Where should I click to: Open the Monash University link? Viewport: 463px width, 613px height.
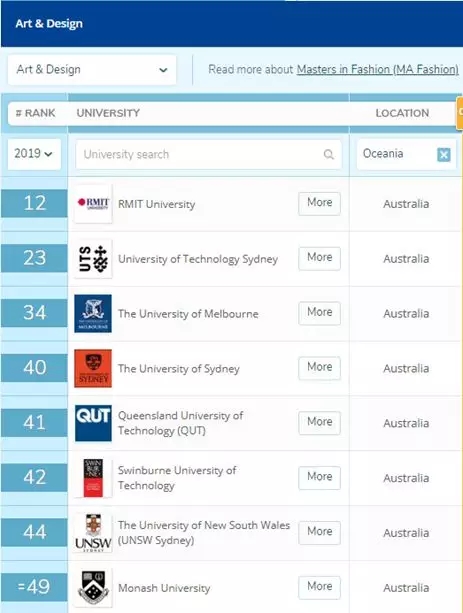coord(164,588)
